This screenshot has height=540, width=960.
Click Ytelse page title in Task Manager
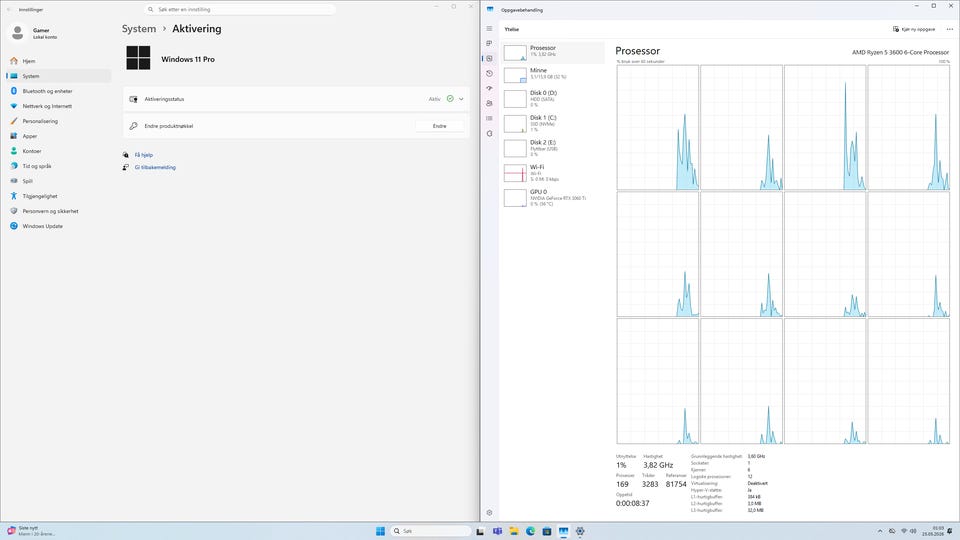click(512, 29)
